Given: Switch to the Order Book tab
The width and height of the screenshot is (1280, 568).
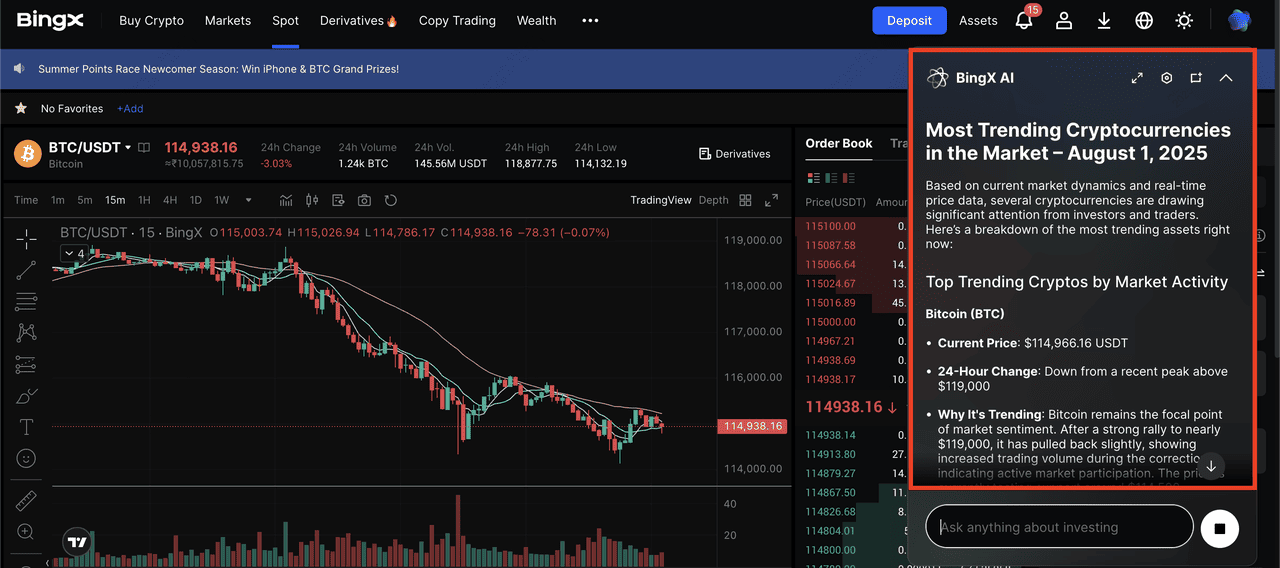Looking at the screenshot, I should (x=839, y=143).
